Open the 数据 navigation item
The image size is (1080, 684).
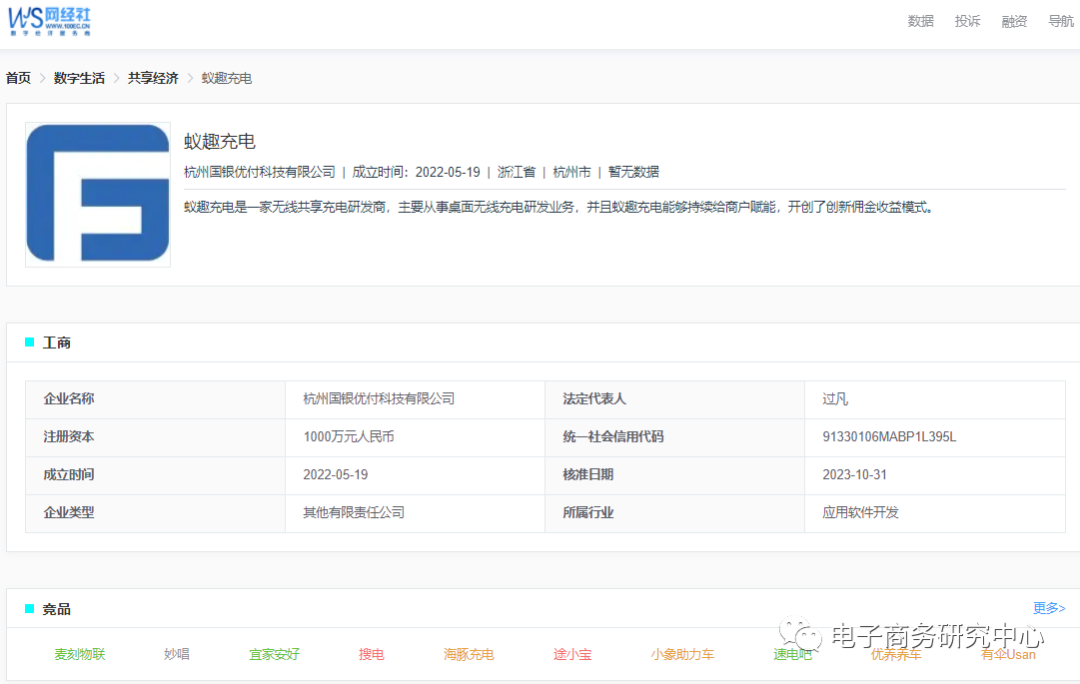pos(920,20)
